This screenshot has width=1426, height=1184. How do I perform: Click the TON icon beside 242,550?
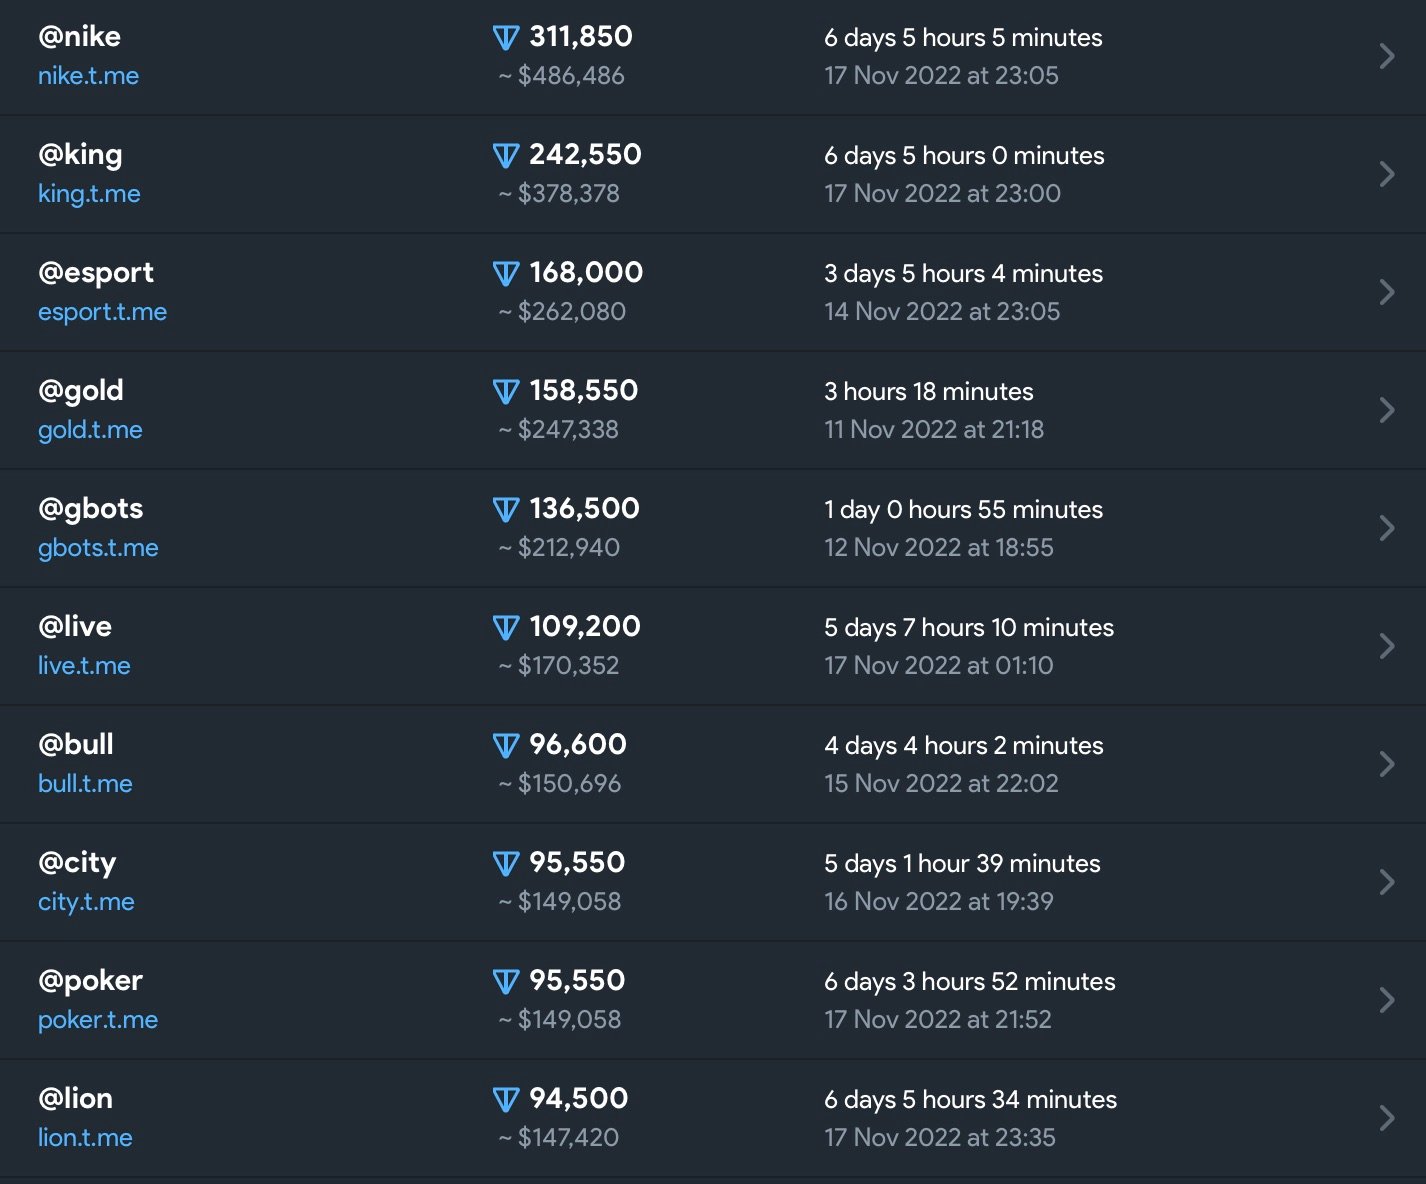[x=506, y=156]
